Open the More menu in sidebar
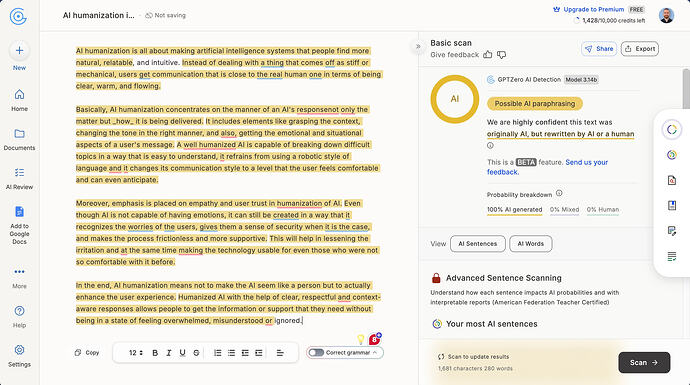This screenshot has width=690, height=385. [x=19, y=278]
